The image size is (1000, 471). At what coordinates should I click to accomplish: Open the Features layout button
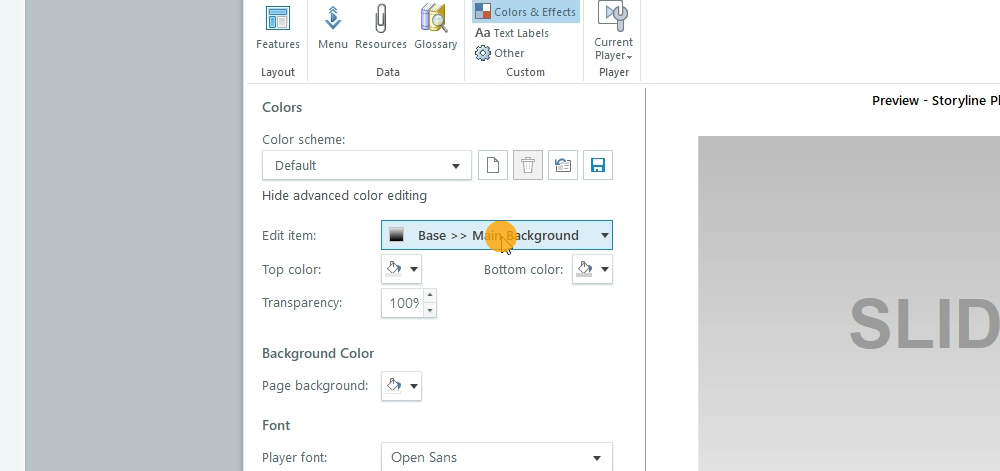(277, 28)
